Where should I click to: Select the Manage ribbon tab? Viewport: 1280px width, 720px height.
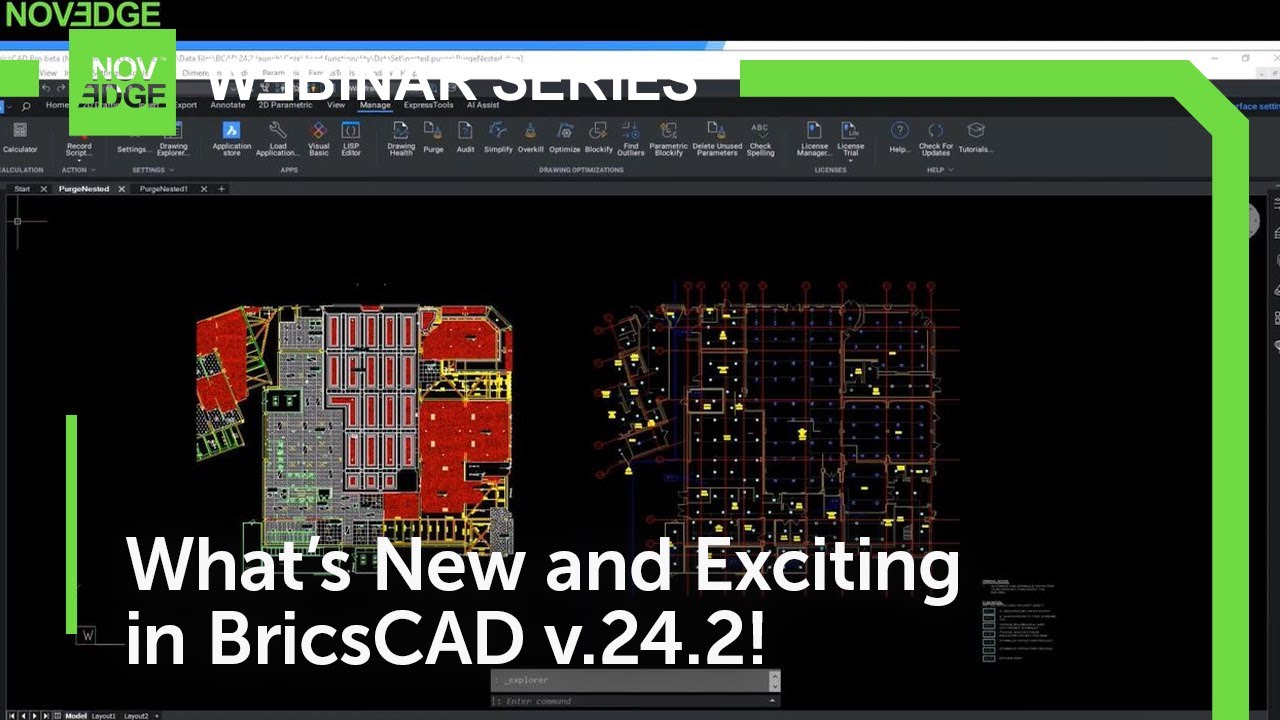coord(375,105)
